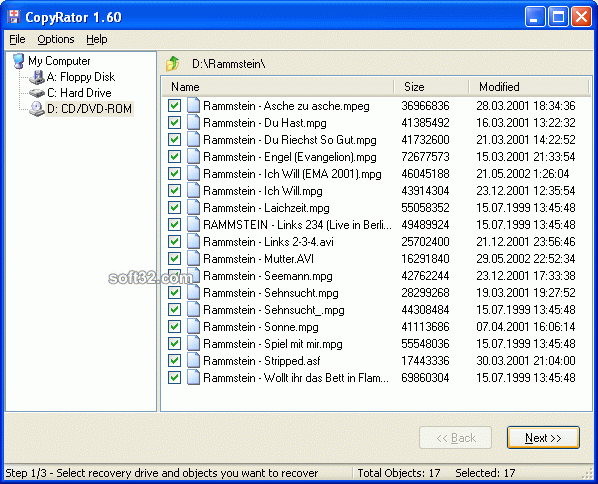Click the size value 69860304

pyautogui.click(x=425, y=378)
